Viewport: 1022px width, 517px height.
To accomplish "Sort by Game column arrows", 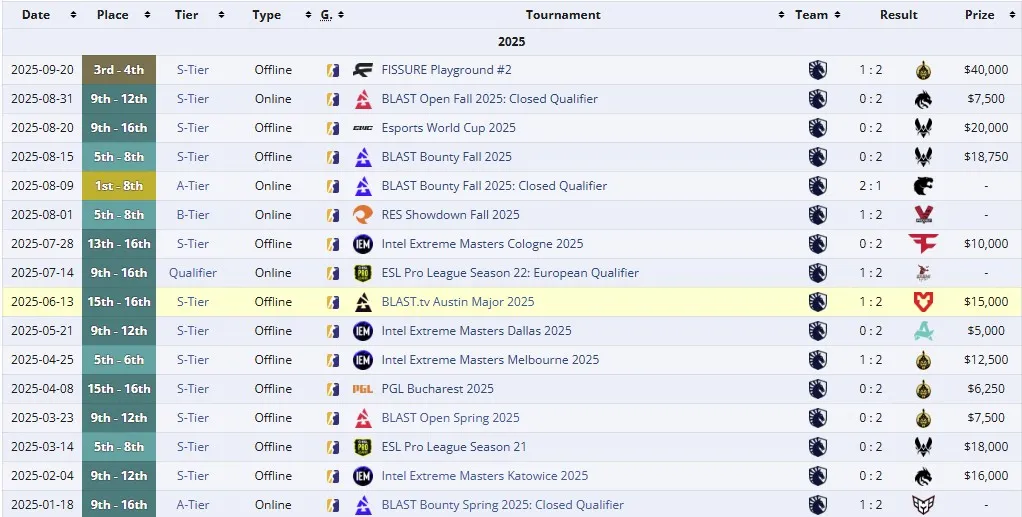I will coord(341,15).
